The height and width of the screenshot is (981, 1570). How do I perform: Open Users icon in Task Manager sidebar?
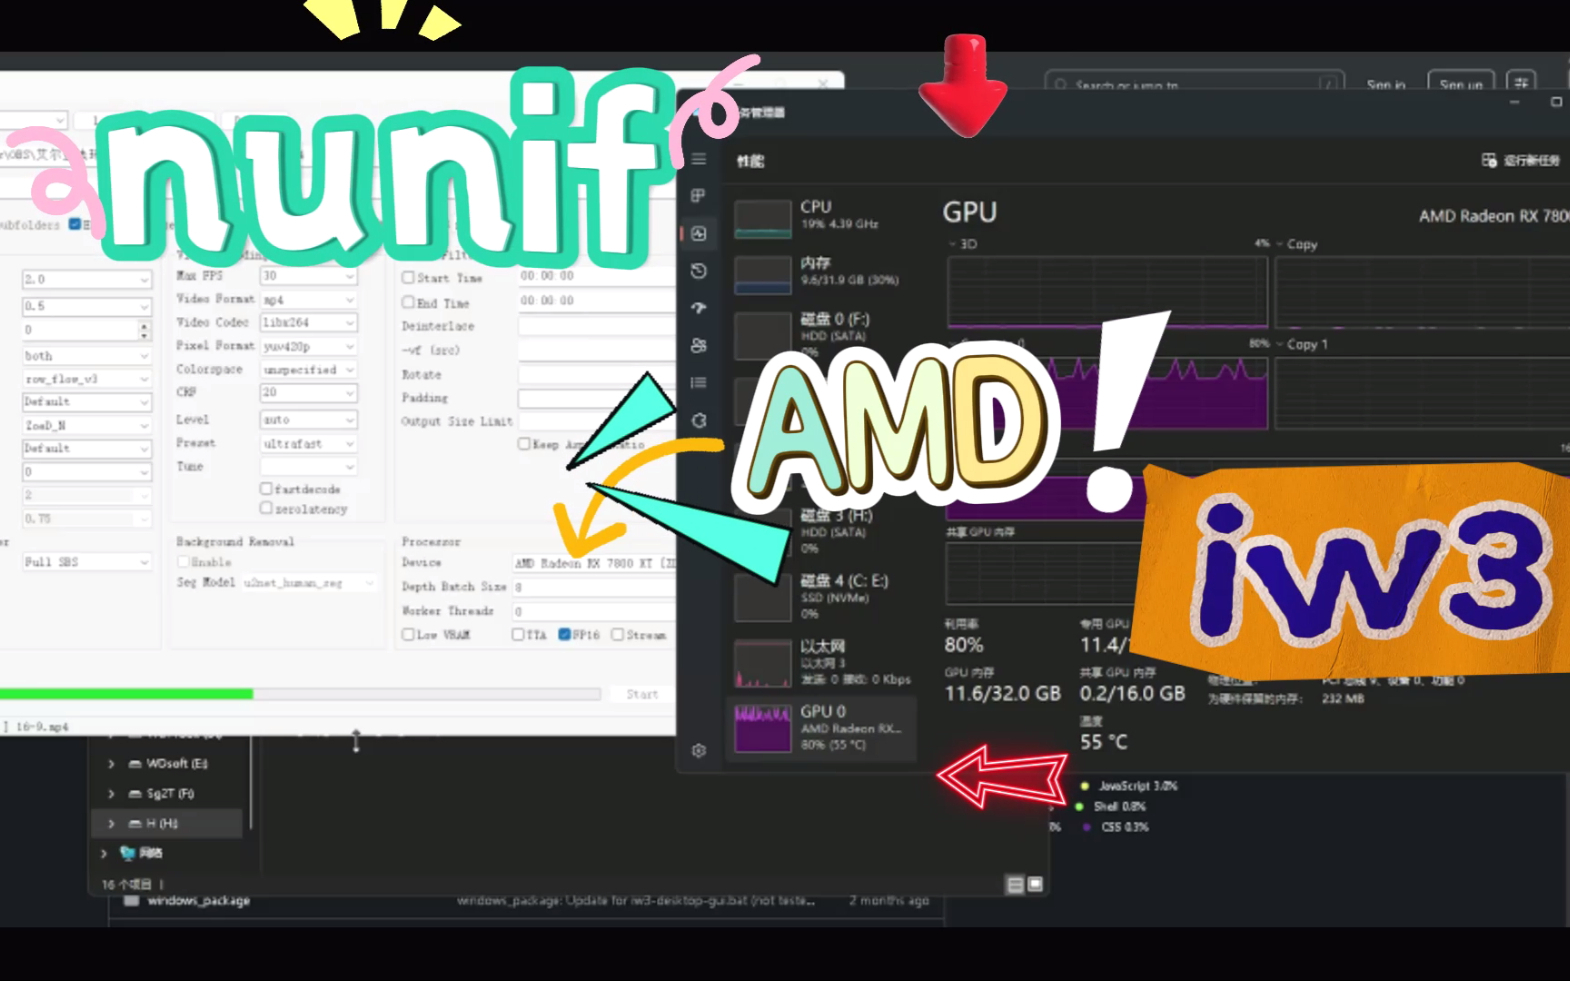pos(699,345)
